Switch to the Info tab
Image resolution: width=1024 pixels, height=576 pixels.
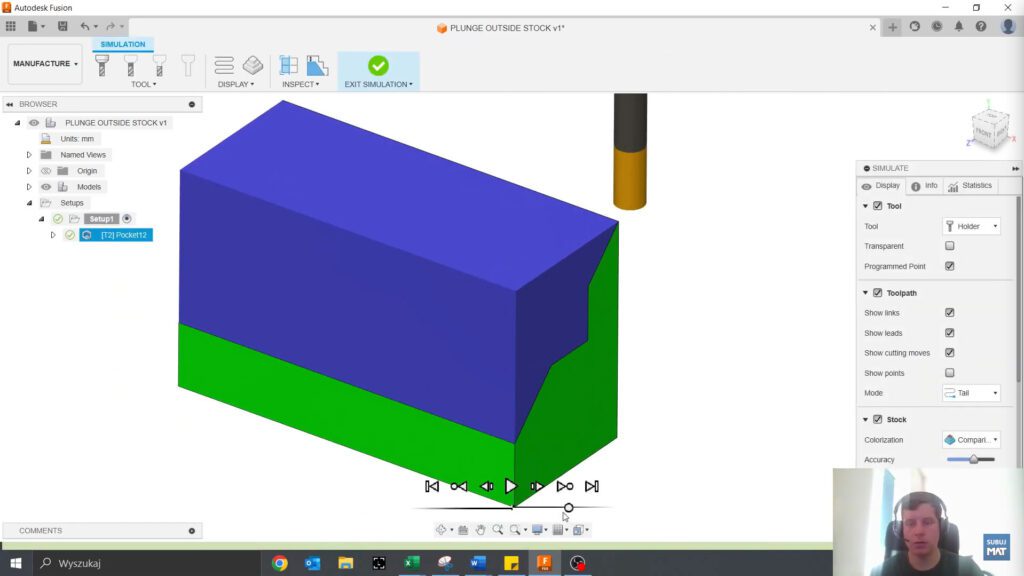pyautogui.click(x=924, y=185)
